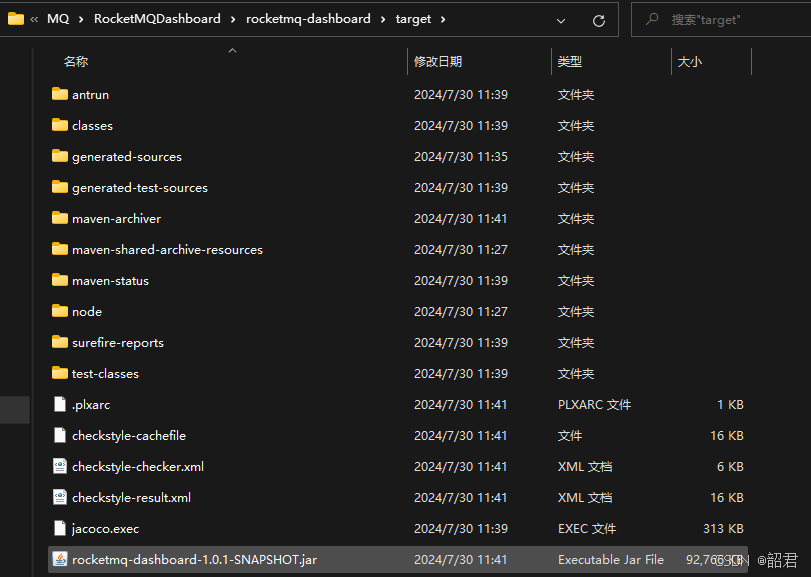Viewport: 811px width, 577px height.
Task: Sort files by 修改日期 column header
Action: [x=438, y=62]
